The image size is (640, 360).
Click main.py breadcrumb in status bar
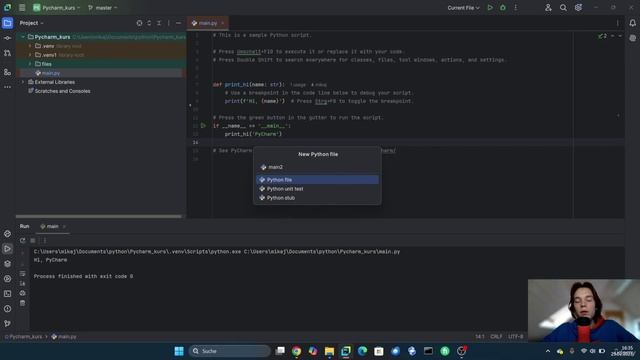[64, 337]
